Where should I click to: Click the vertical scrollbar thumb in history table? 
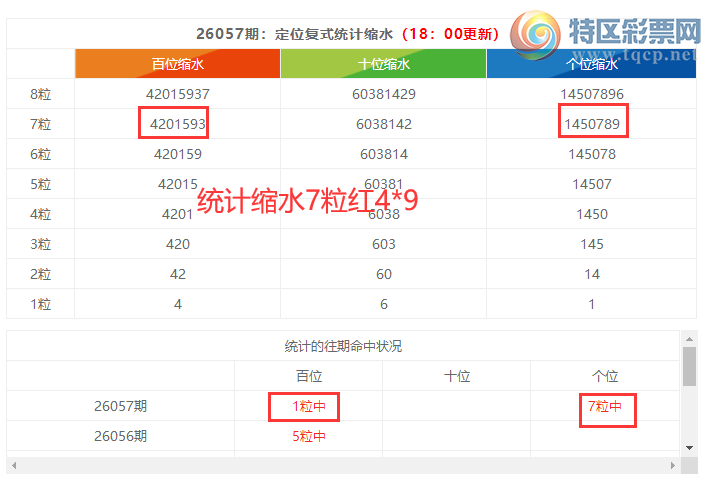click(689, 366)
